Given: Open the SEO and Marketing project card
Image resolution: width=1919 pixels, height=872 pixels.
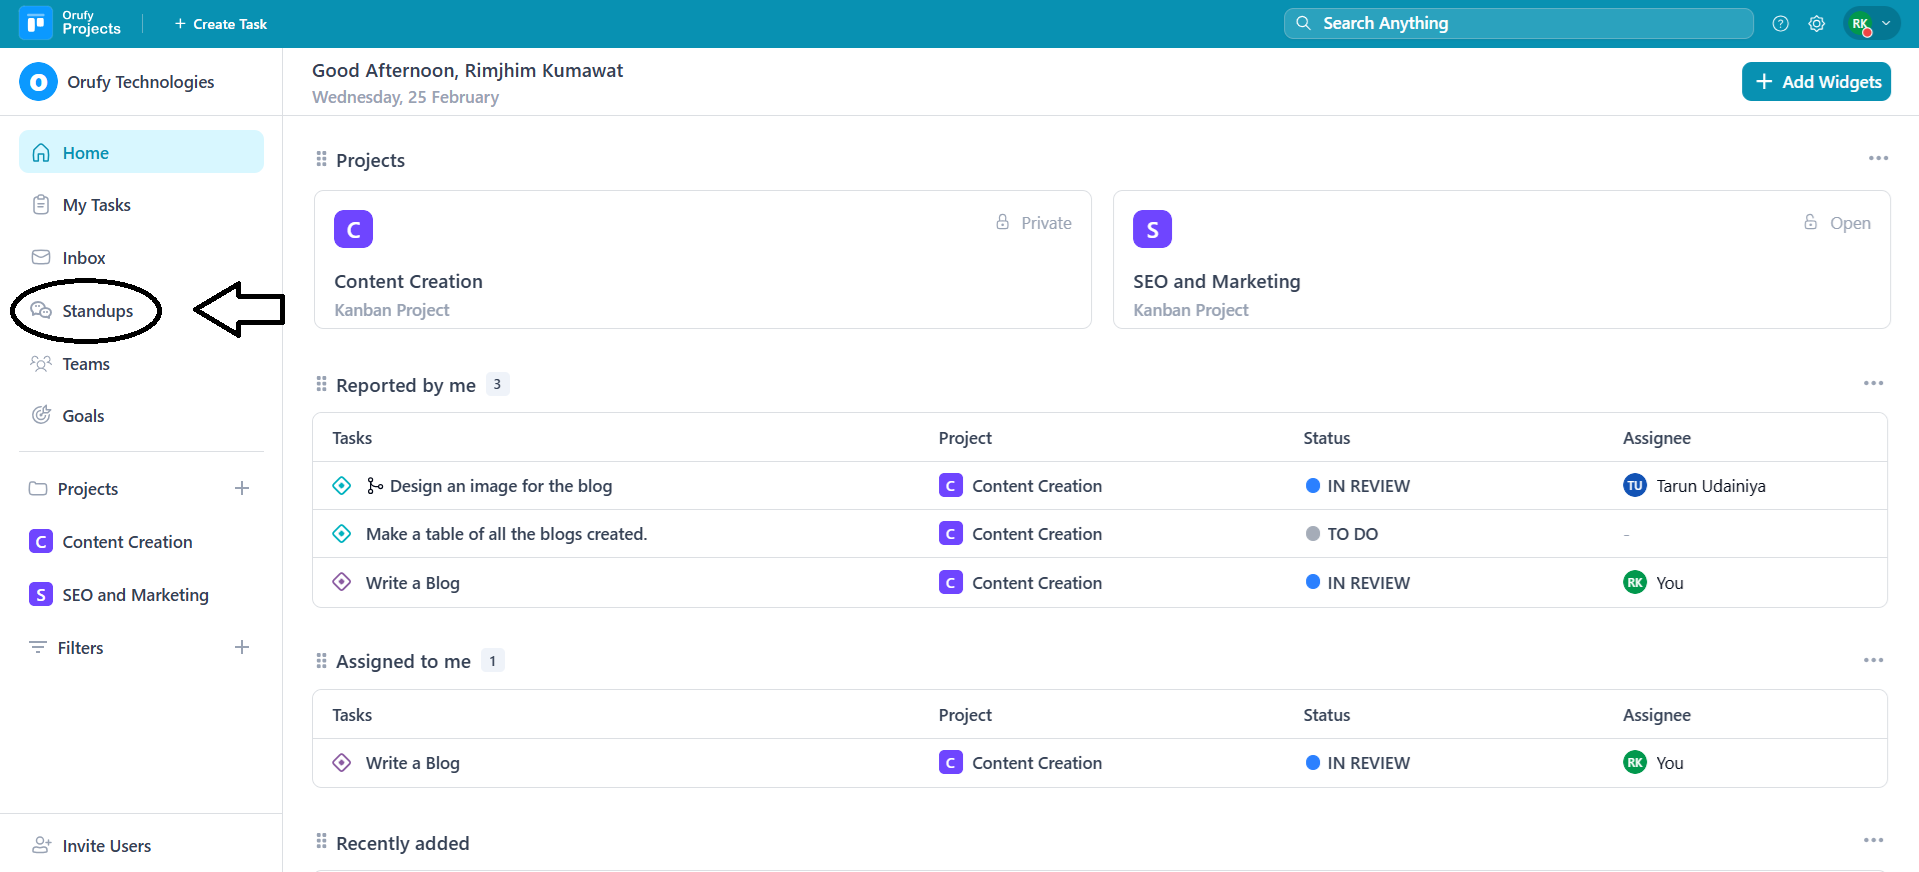Looking at the screenshot, I should tap(1500, 260).
